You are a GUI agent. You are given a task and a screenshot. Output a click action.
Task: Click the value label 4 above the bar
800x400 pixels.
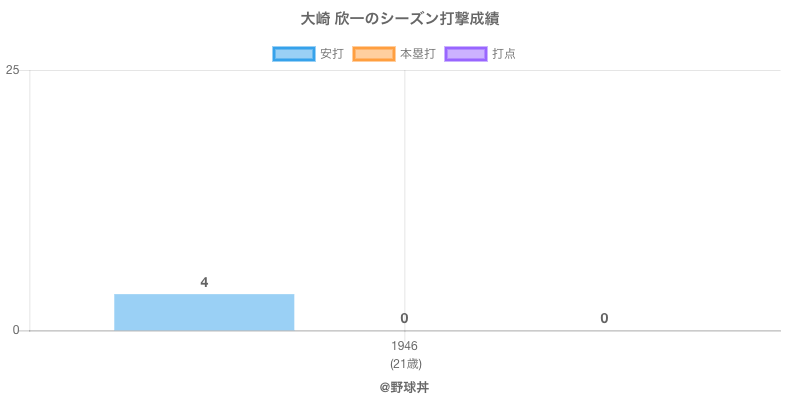coord(204,282)
